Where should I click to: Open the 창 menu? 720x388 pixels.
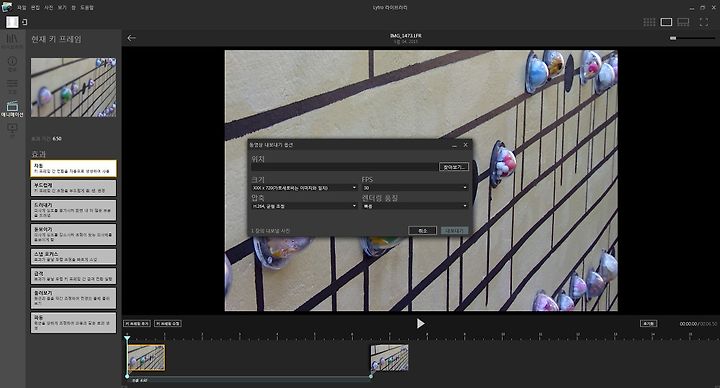click(73, 8)
